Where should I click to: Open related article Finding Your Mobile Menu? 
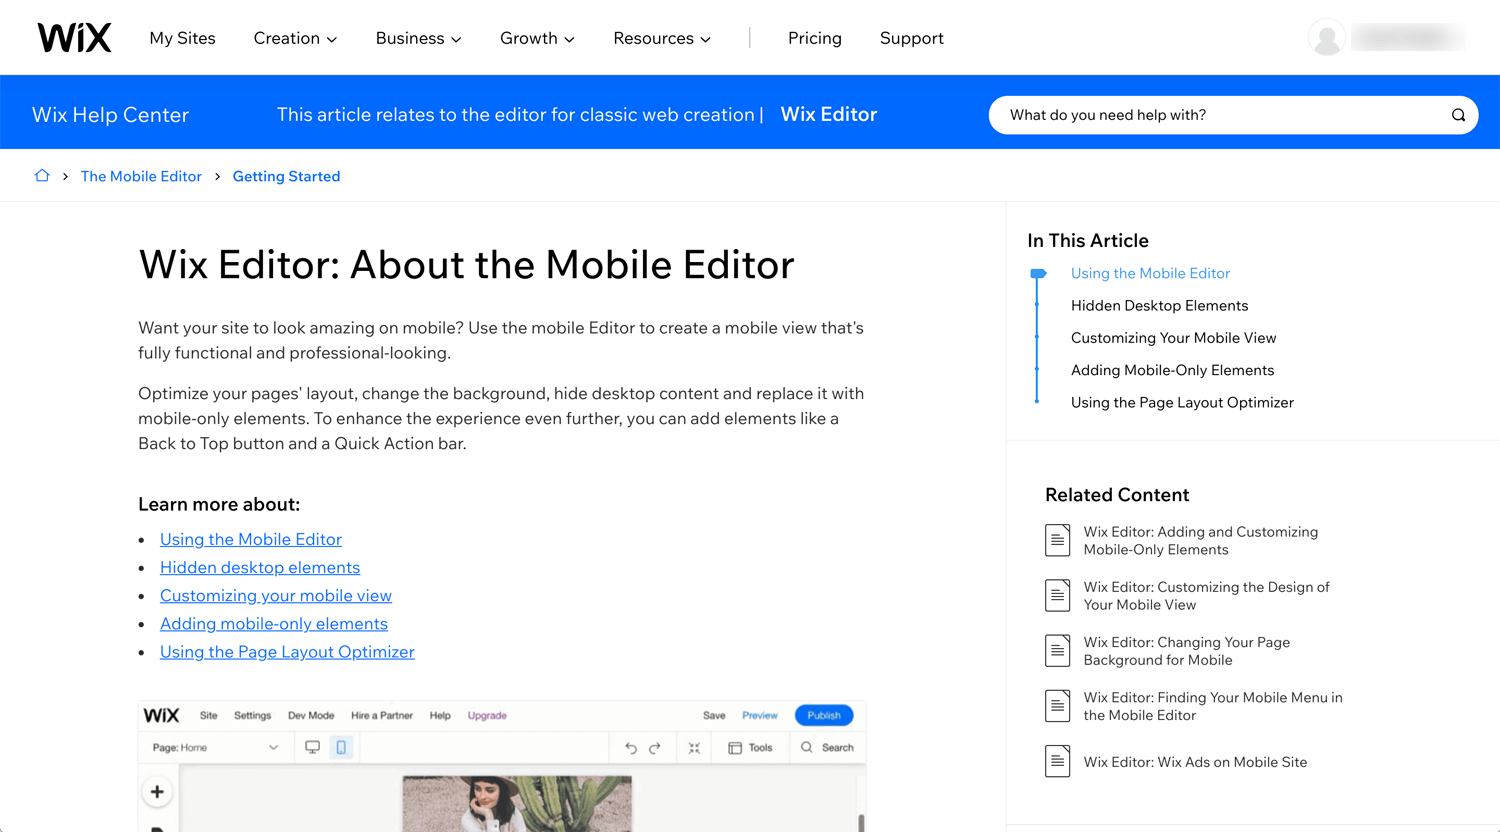[x=1213, y=706]
